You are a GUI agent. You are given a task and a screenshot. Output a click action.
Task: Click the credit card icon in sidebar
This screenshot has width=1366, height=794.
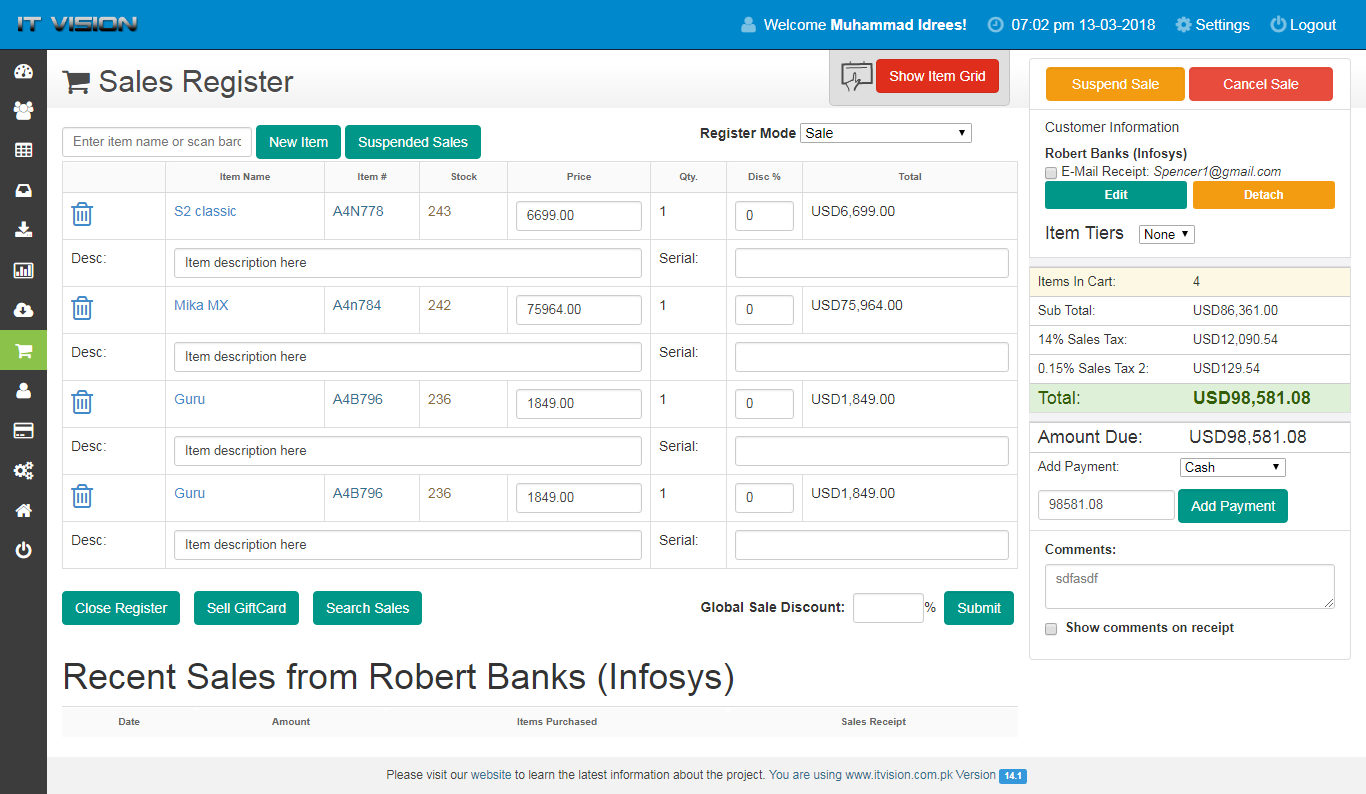point(23,430)
